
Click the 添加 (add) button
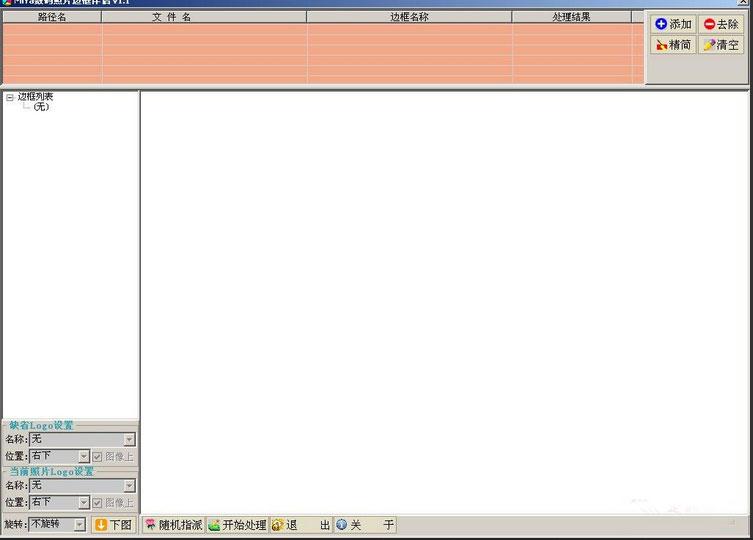click(673, 24)
